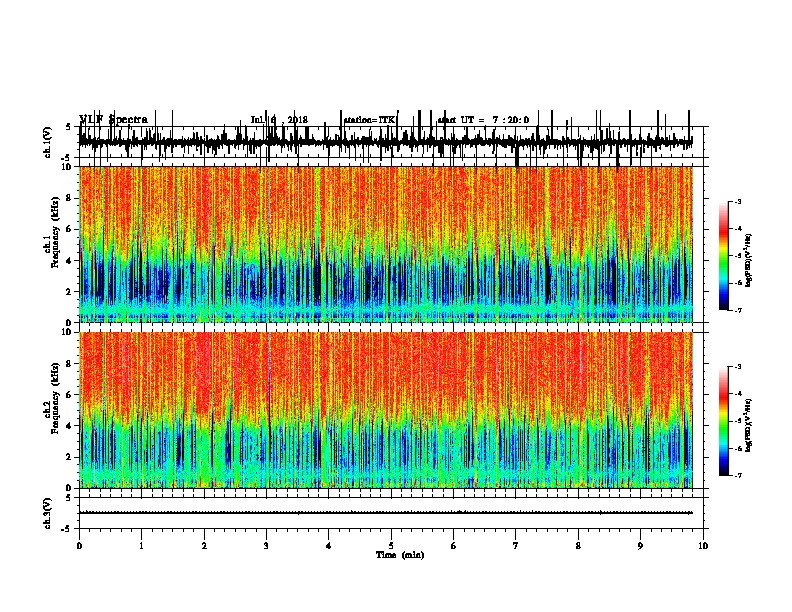Click the "4" tick on the time axis
The image size is (792, 612).
(329, 546)
